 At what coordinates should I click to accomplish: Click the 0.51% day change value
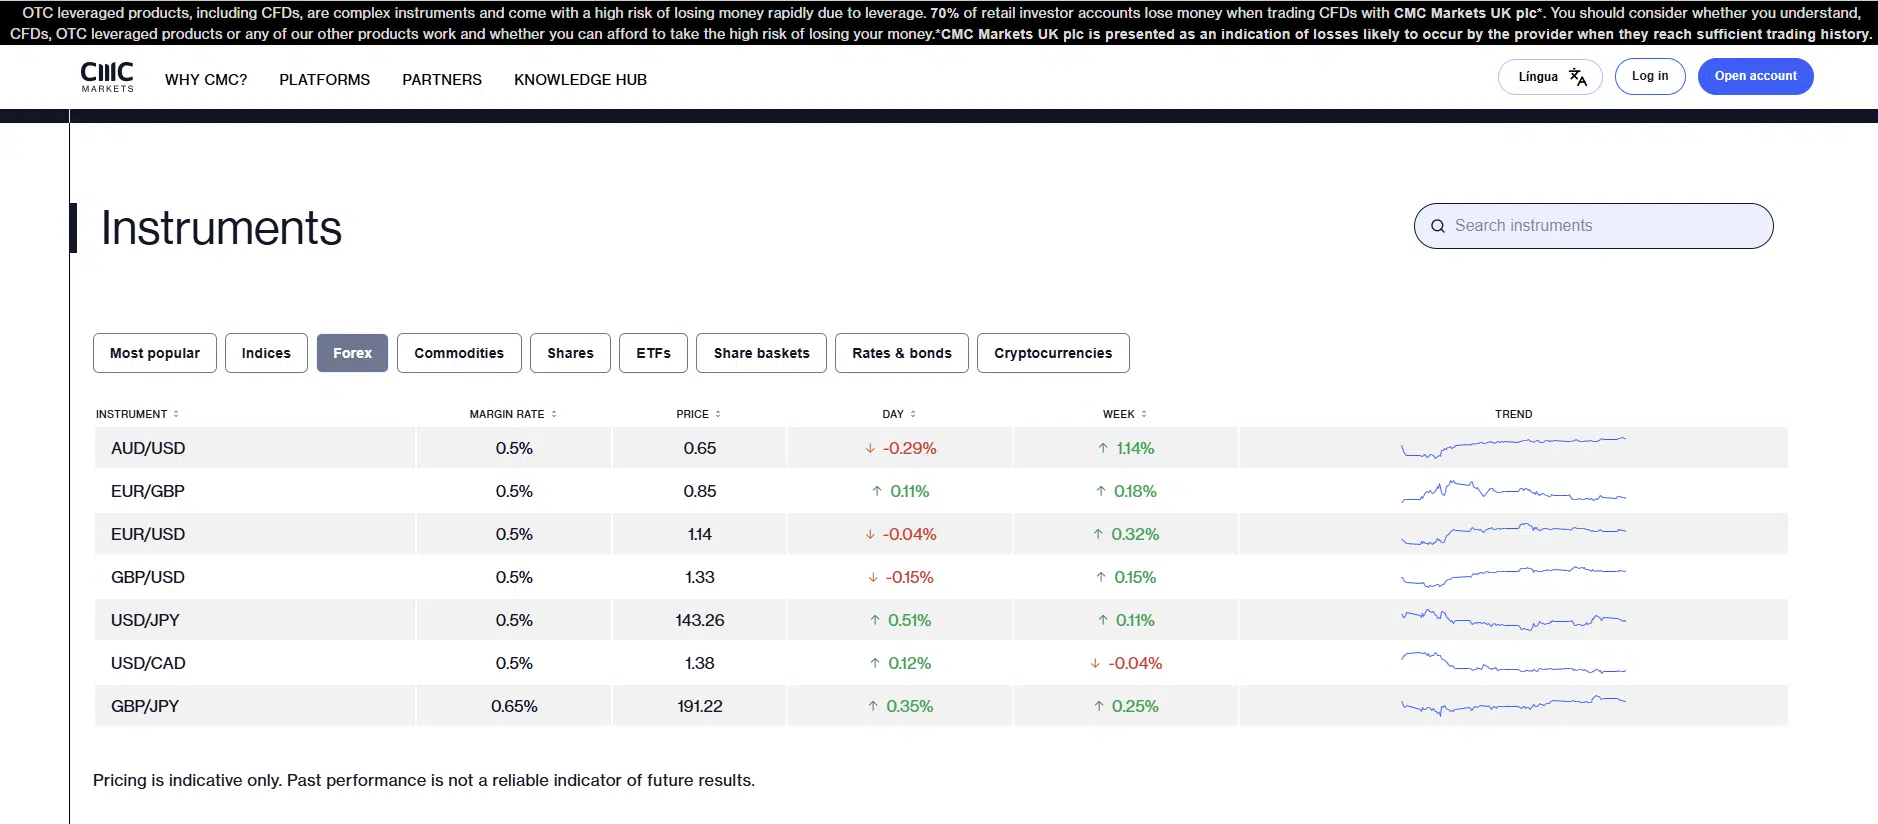pos(909,620)
